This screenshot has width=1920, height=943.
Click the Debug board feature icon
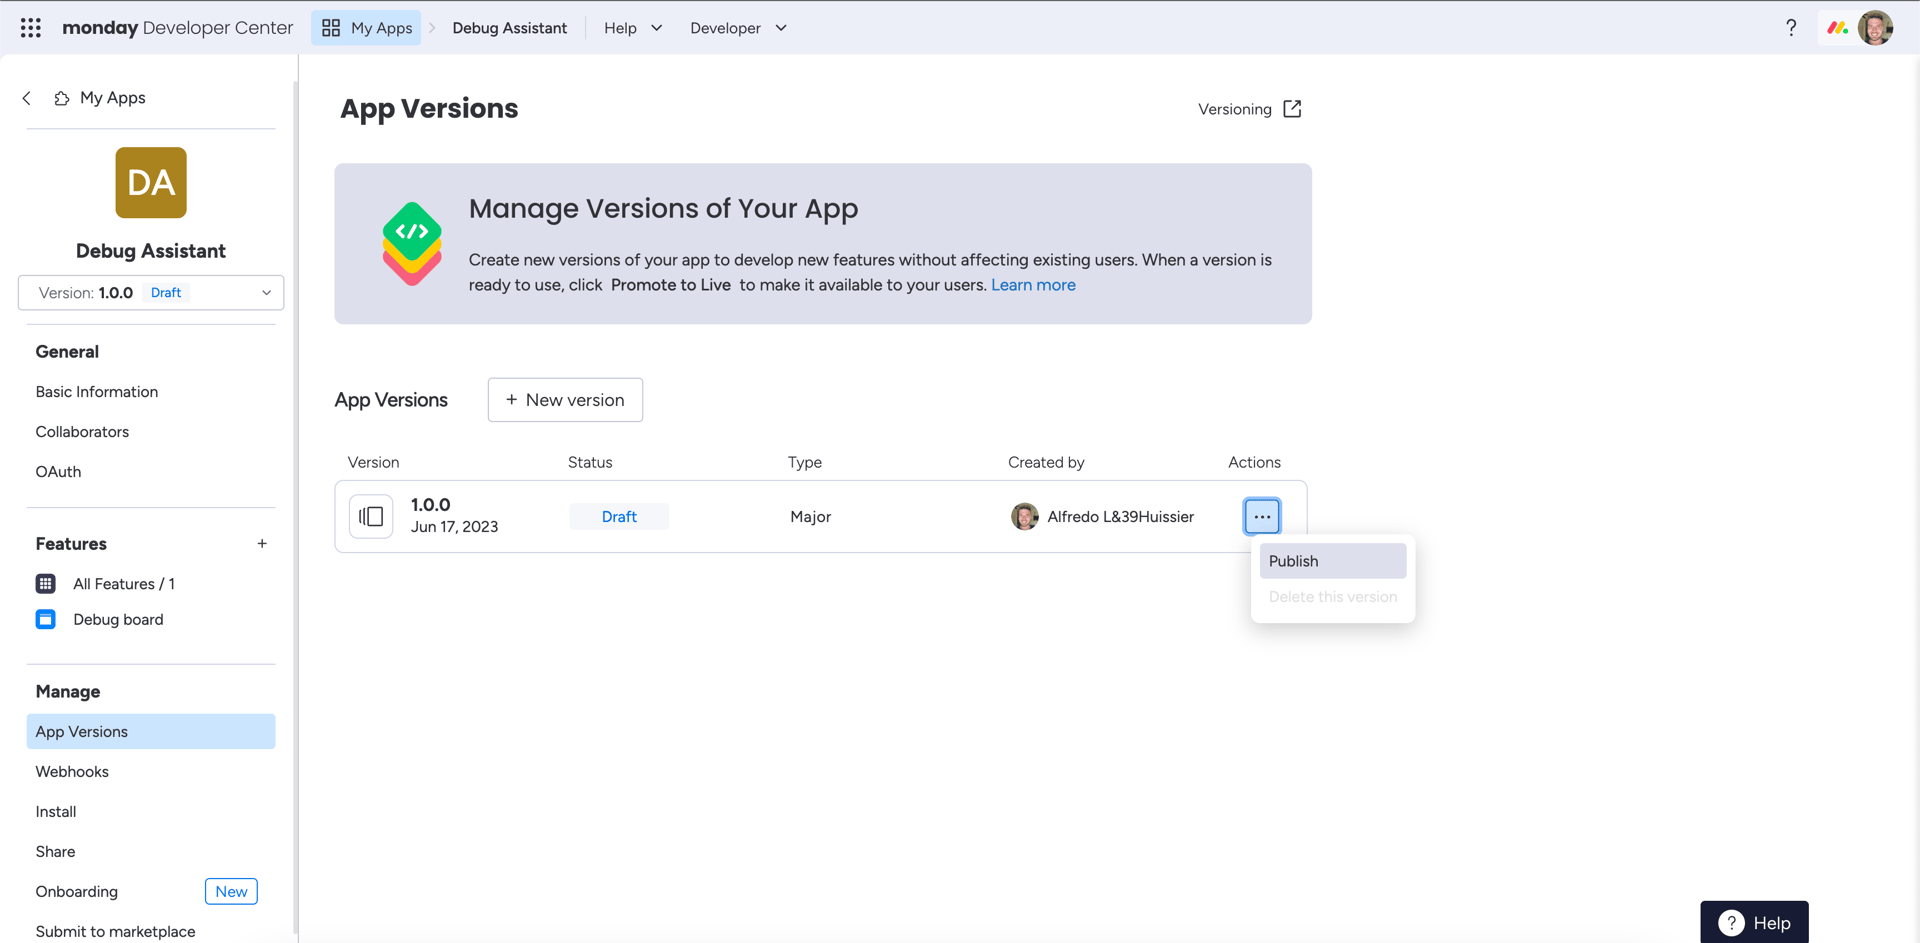point(46,620)
